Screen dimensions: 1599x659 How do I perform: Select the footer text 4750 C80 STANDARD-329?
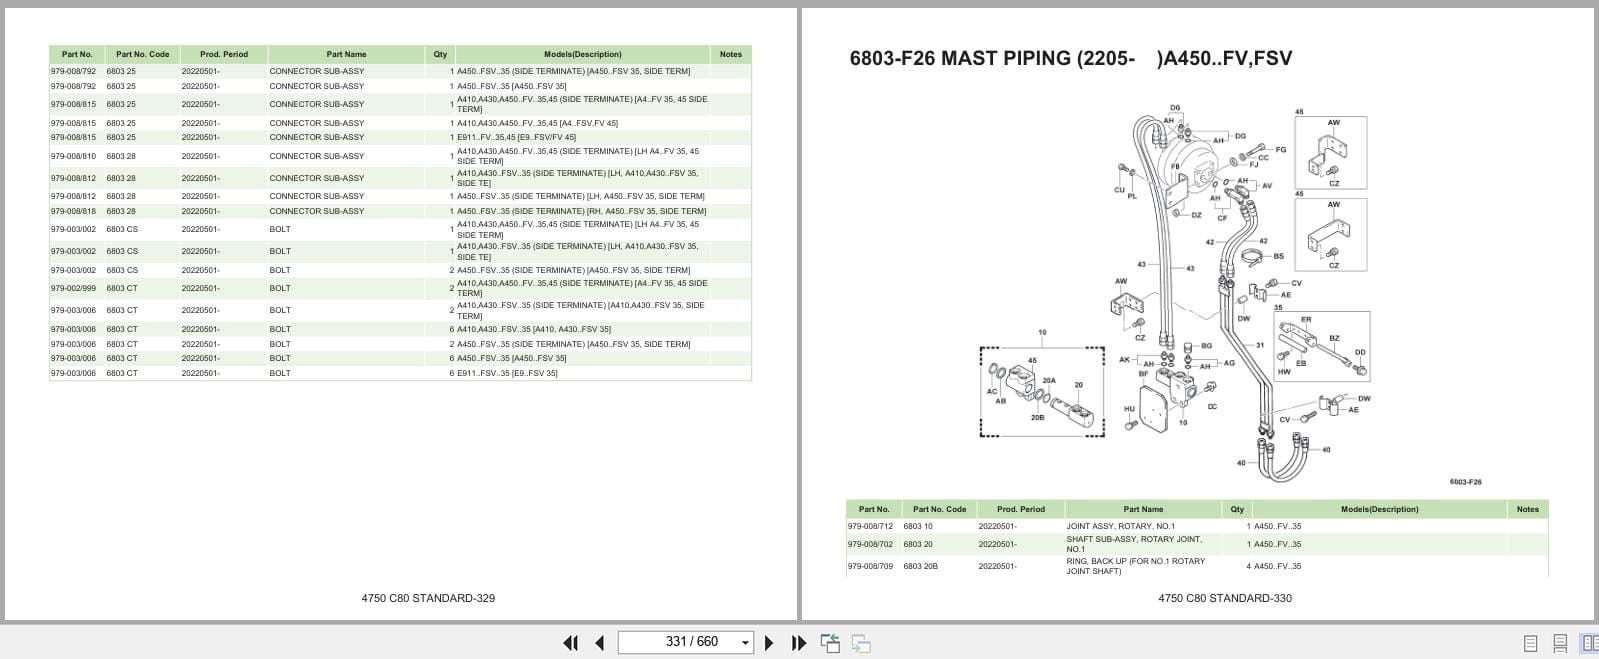pyautogui.click(x=428, y=598)
